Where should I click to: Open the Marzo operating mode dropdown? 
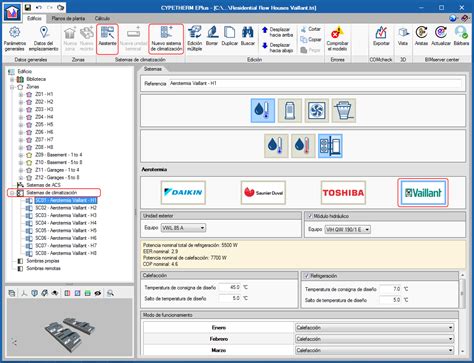(x=374, y=350)
